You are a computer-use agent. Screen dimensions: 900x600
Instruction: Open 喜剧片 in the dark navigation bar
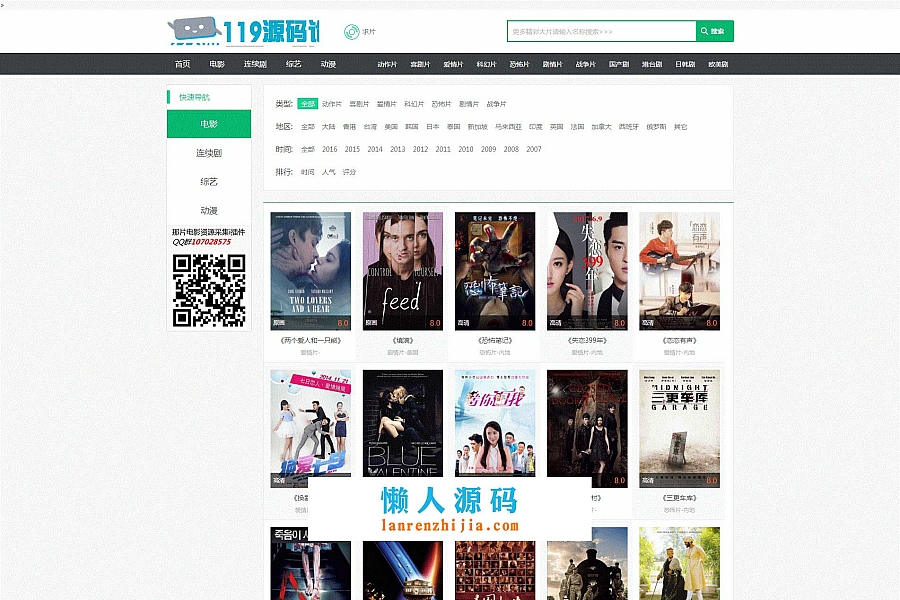(x=420, y=64)
